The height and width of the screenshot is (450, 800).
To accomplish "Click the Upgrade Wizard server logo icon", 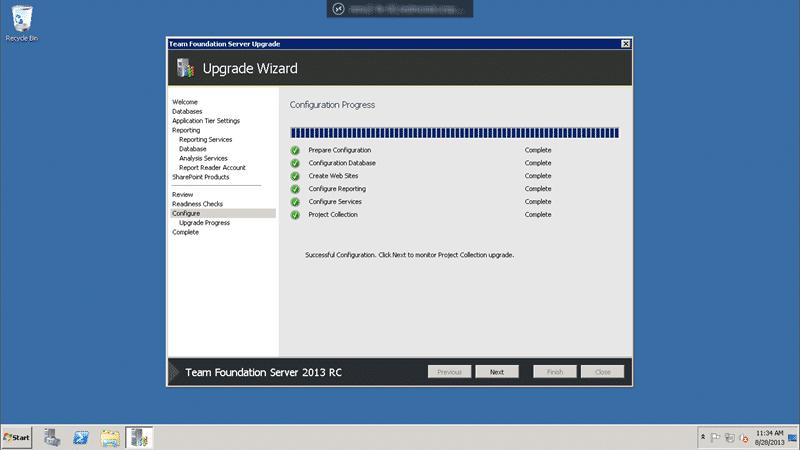I will pyautogui.click(x=185, y=68).
